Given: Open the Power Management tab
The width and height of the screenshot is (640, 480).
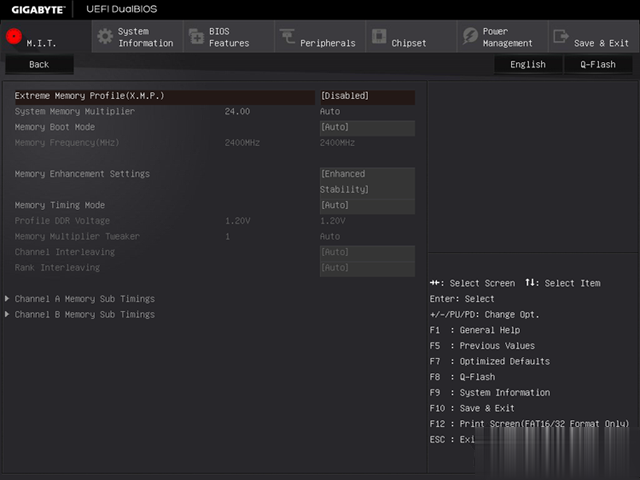Looking at the screenshot, I should pyautogui.click(x=503, y=37).
